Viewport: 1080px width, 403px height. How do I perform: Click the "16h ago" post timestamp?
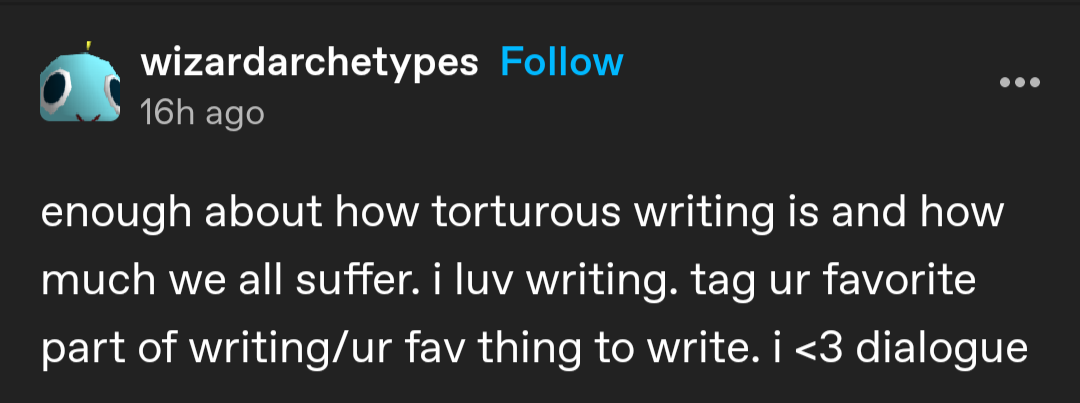pyautogui.click(x=203, y=113)
